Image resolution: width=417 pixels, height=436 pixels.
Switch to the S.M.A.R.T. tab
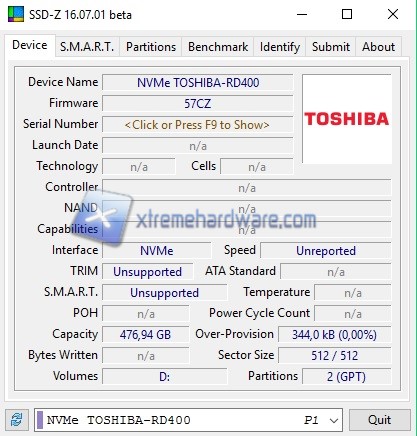(87, 47)
